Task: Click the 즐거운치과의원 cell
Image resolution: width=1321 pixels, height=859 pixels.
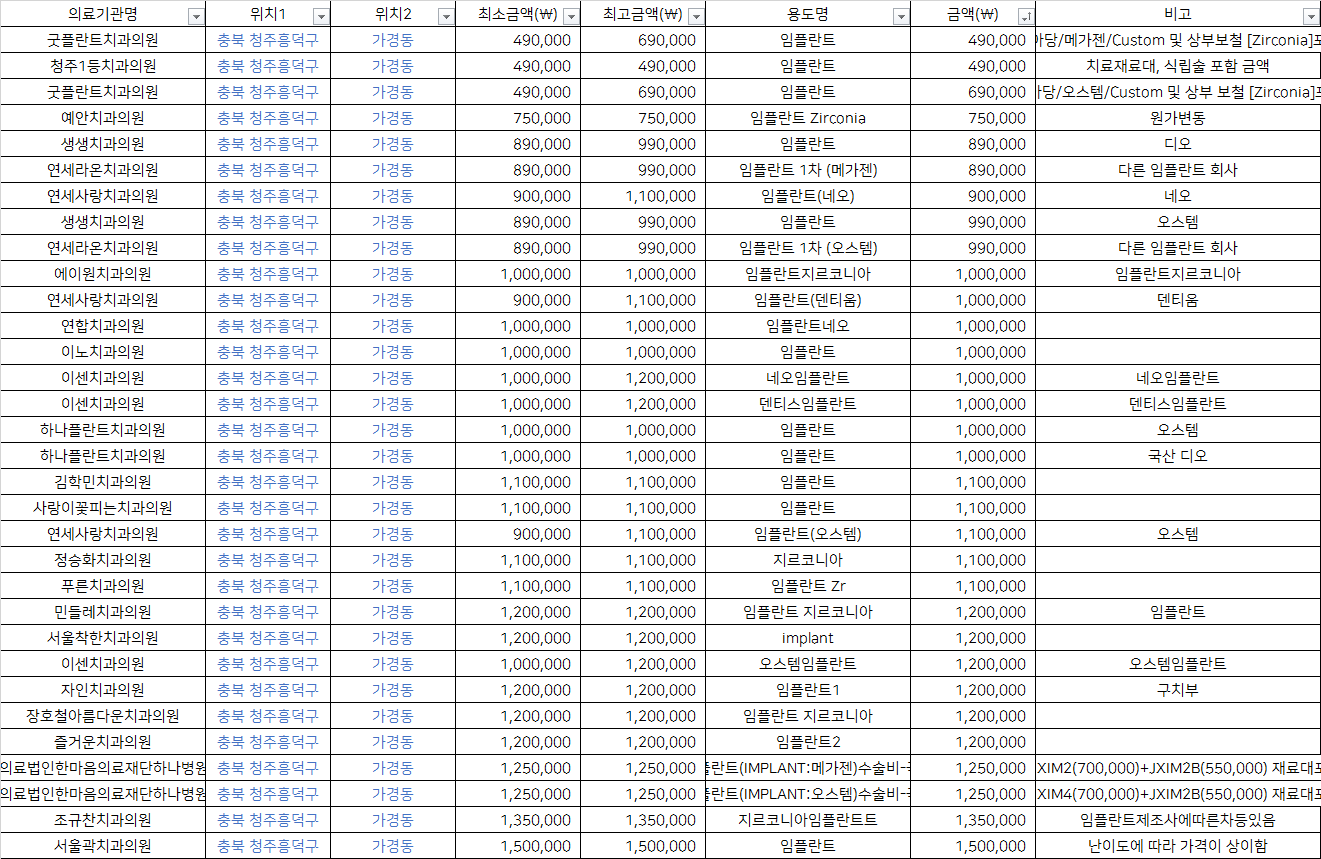Action: [x=103, y=742]
